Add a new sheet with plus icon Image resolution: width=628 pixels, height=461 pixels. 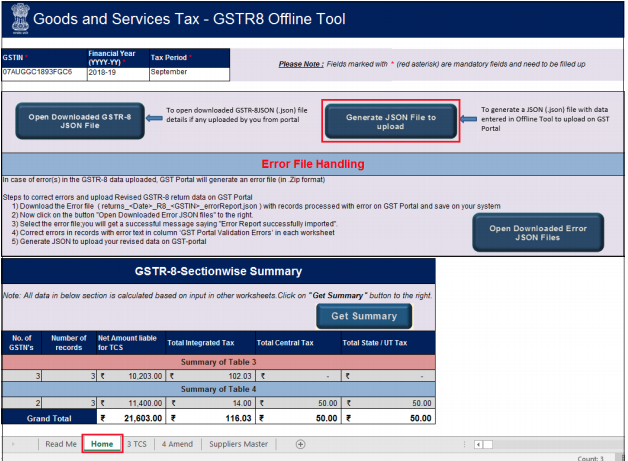point(300,444)
